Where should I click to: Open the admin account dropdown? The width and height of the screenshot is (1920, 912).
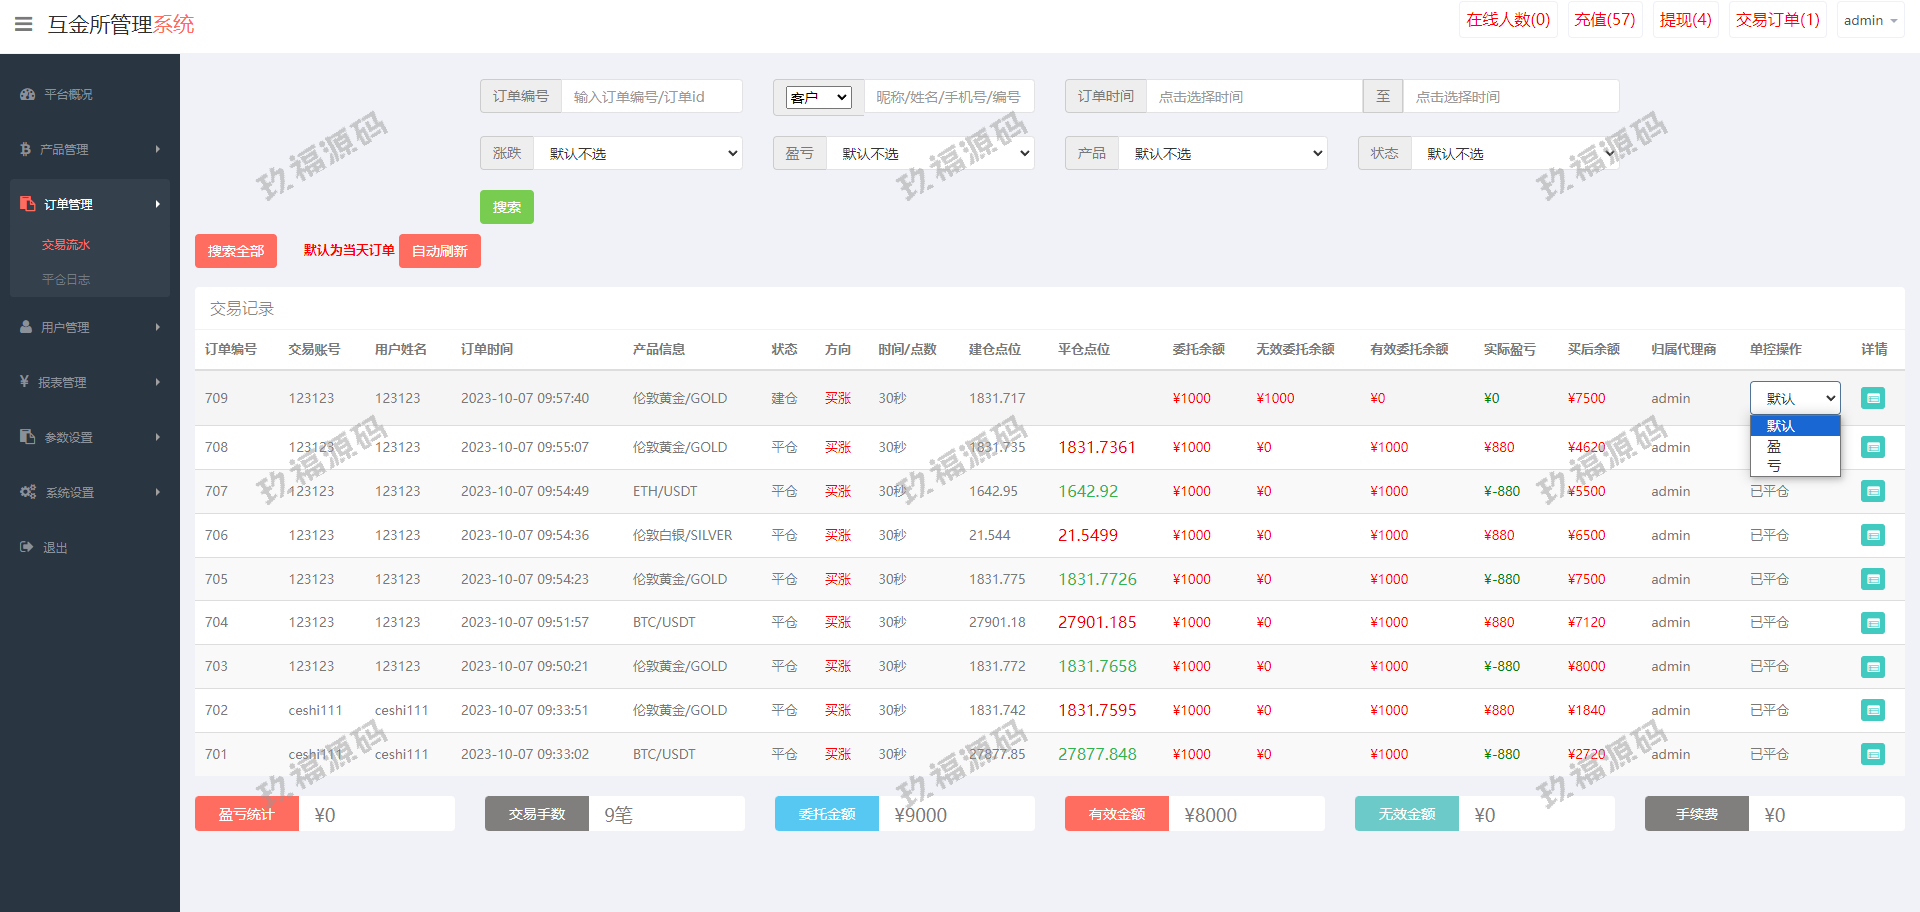[1869, 20]
